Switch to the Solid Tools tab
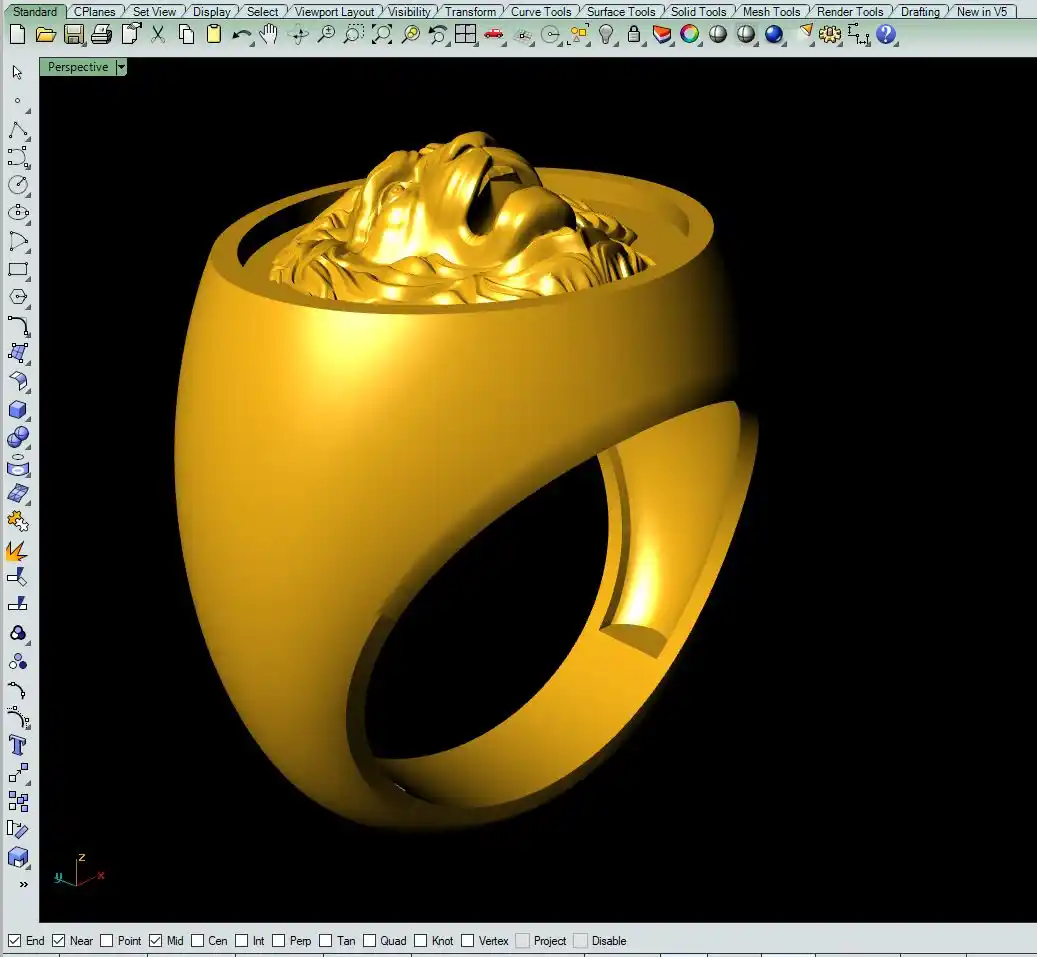This screenshot has width=1037, height=957. click(x=698, y=12)
